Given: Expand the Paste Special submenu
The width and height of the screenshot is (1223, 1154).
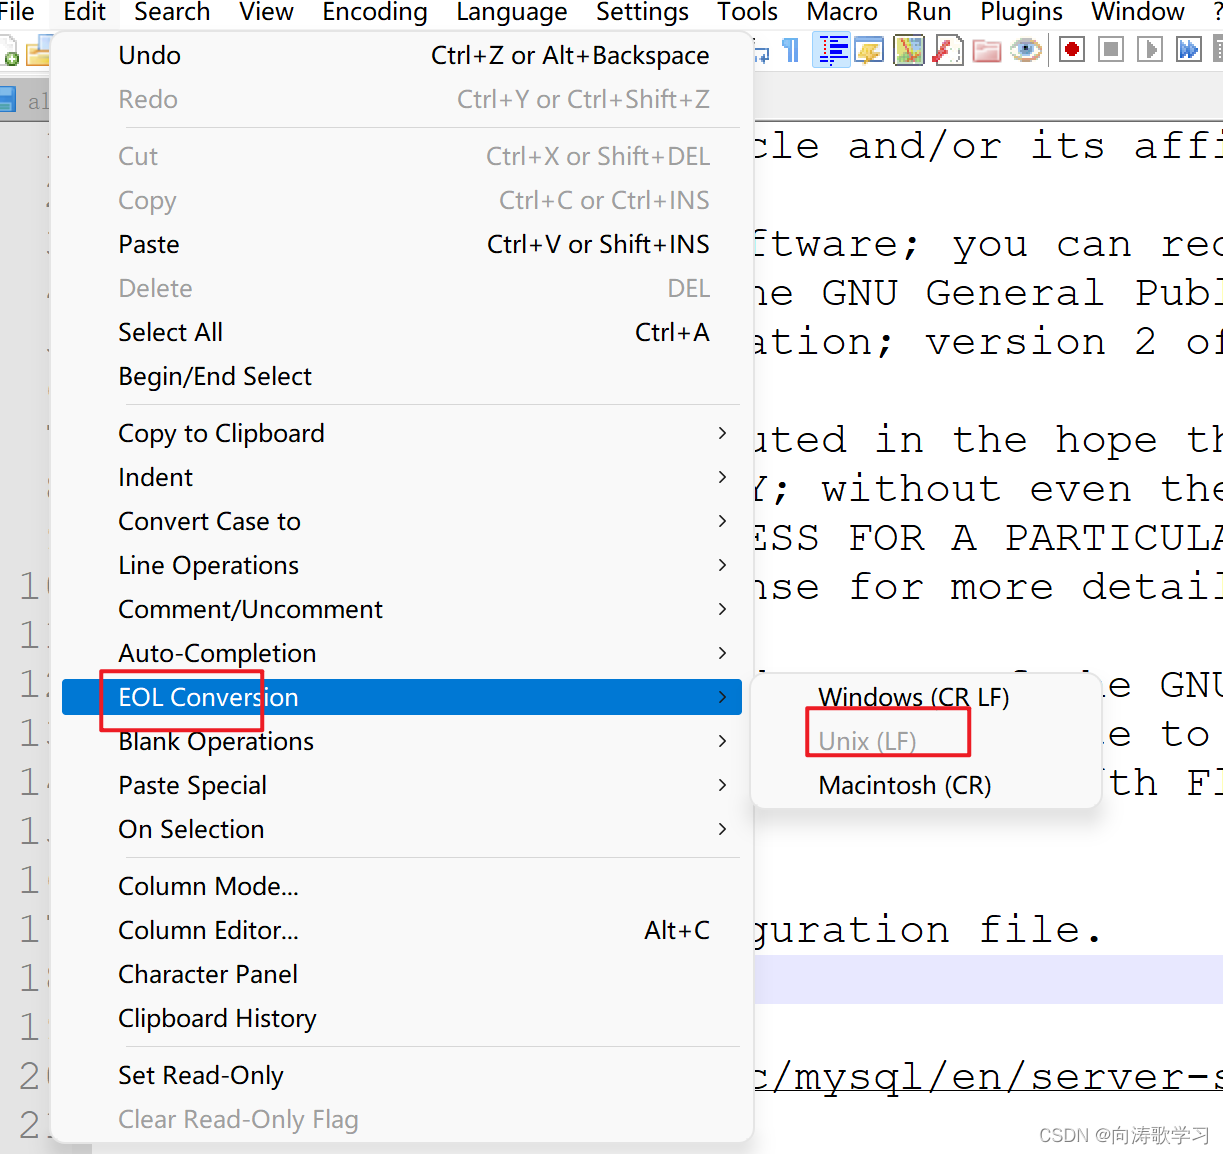Looking at the screenshot, I should click(402, 785).
